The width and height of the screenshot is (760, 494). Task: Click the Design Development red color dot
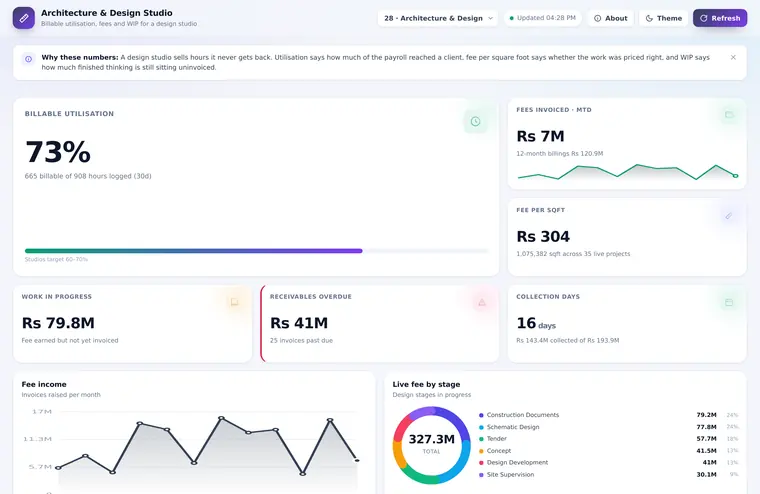pyautogui.click(x=481, y=463)
